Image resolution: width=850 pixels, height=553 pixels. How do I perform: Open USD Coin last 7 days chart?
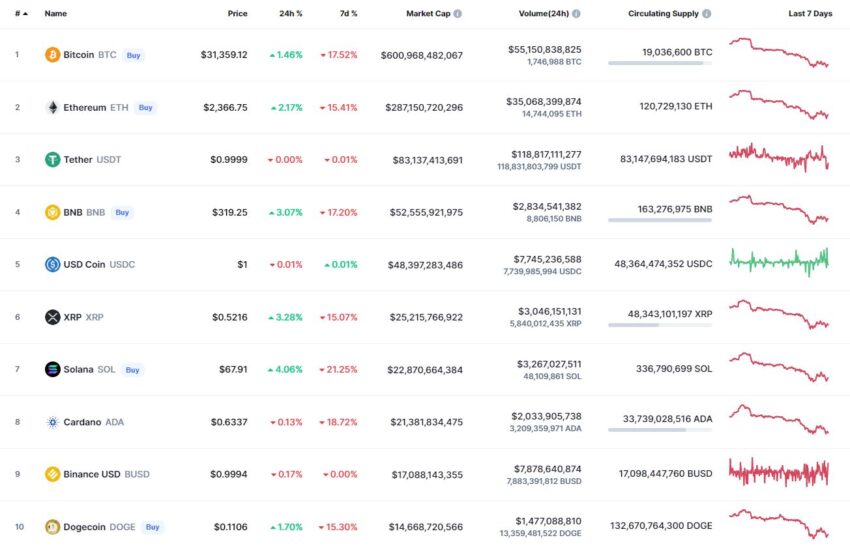point(779,262)
